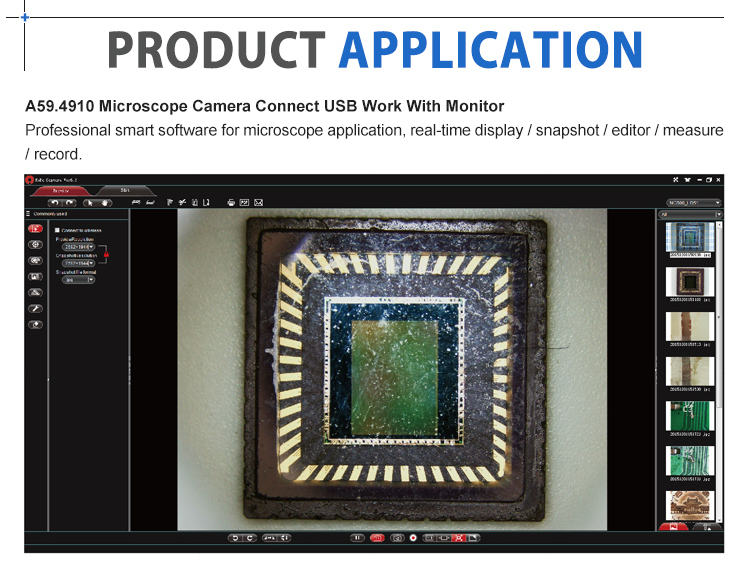The height and width of the screenshot is (572, 750).
Task: Toggle the red video button in bottom bar
Action: (x=377, y=538)
